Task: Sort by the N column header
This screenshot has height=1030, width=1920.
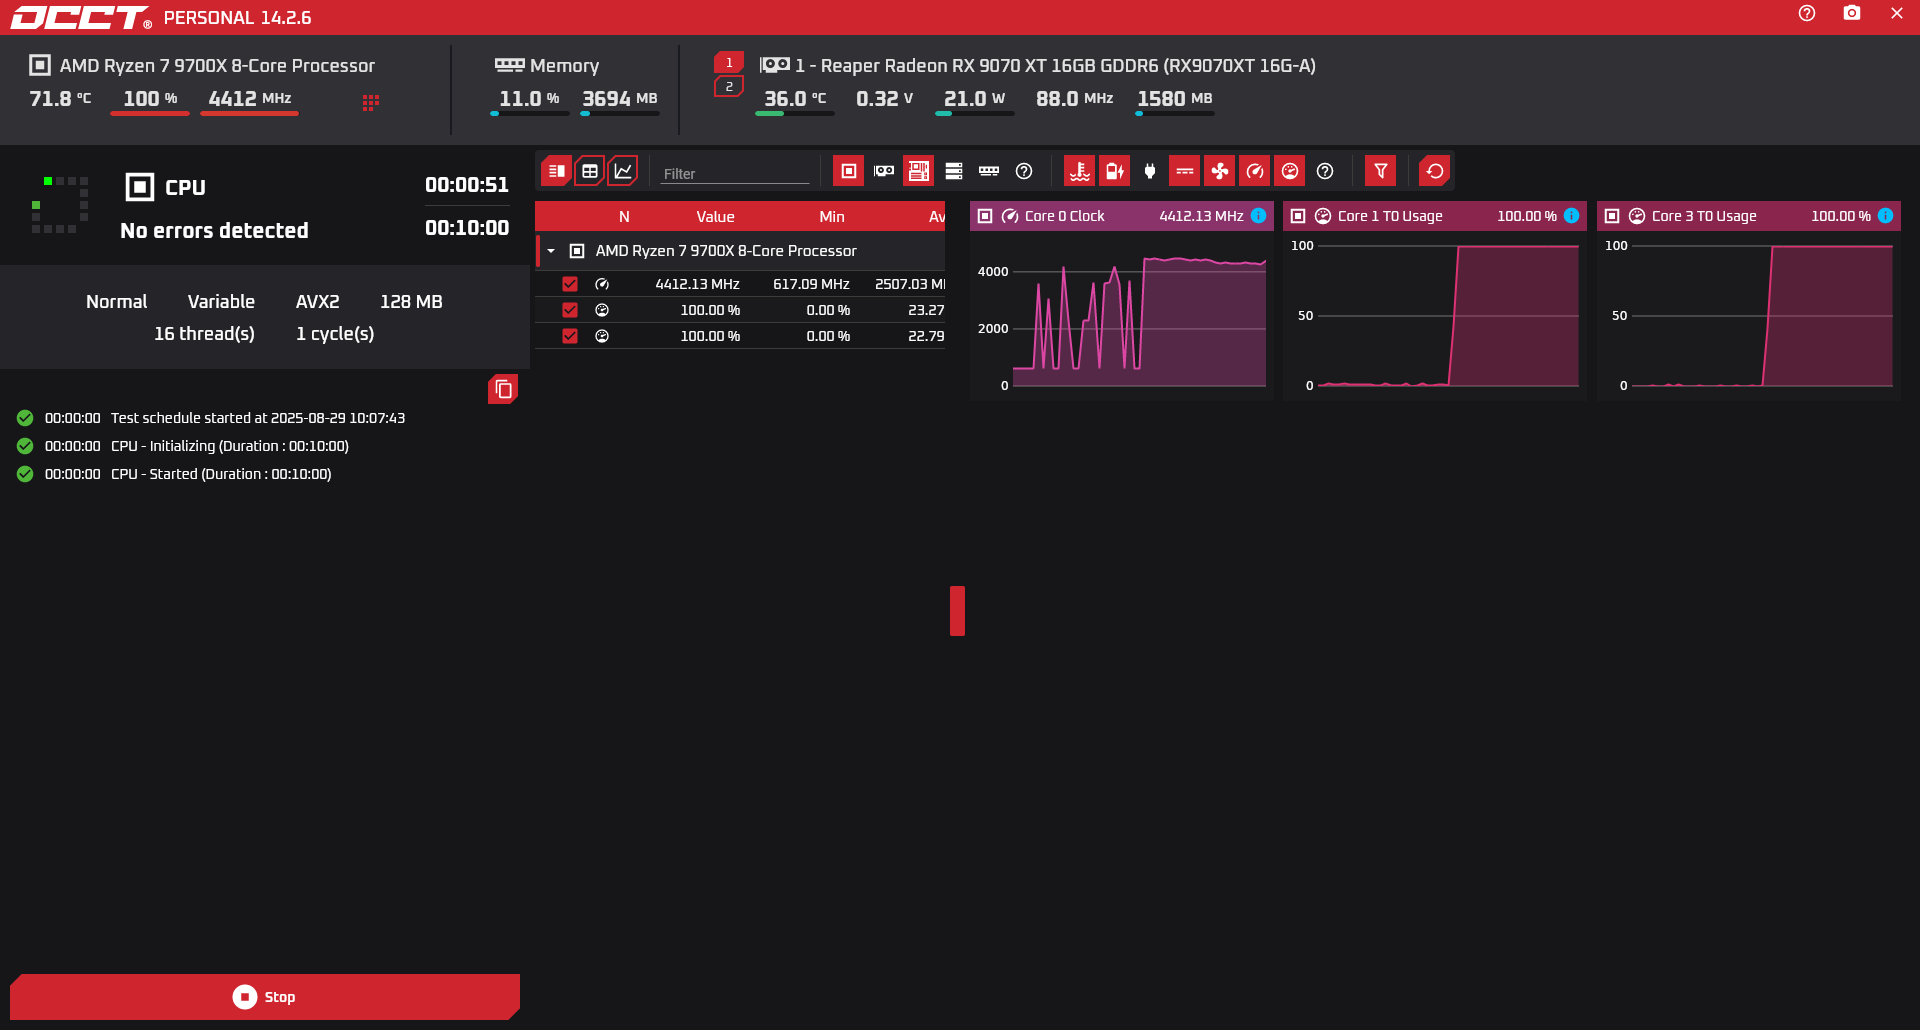Action: [624, 217]
